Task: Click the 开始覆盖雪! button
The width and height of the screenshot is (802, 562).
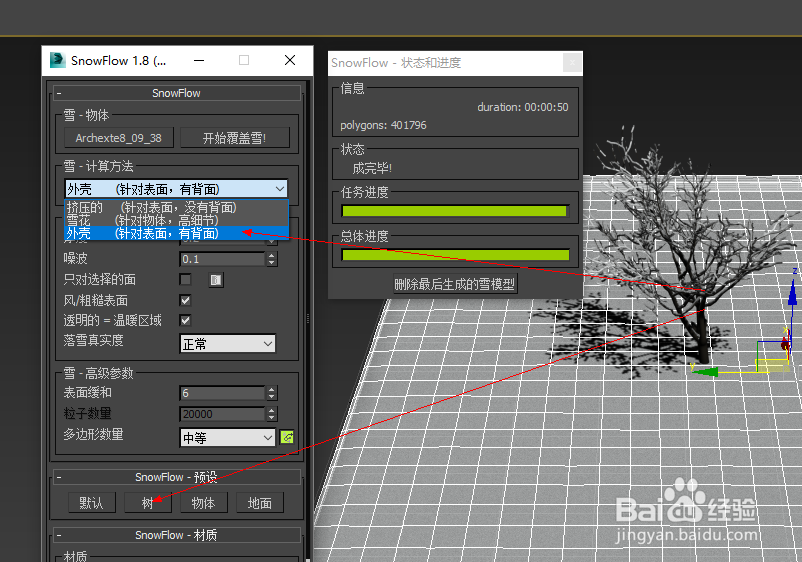Action: click(235, 138)
